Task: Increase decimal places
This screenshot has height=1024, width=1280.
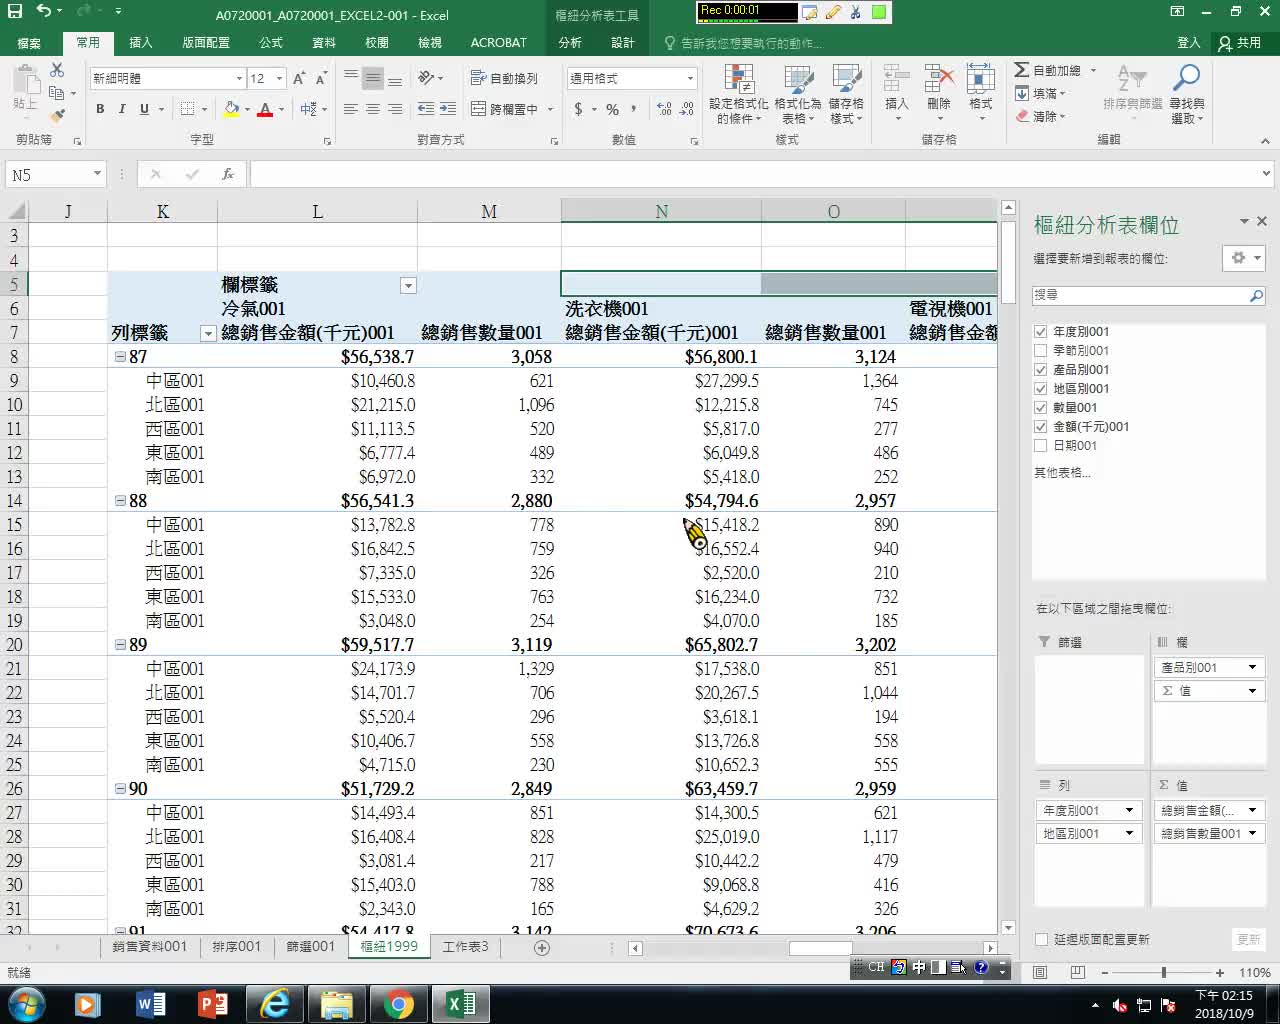Action: (x=665, y=109)
